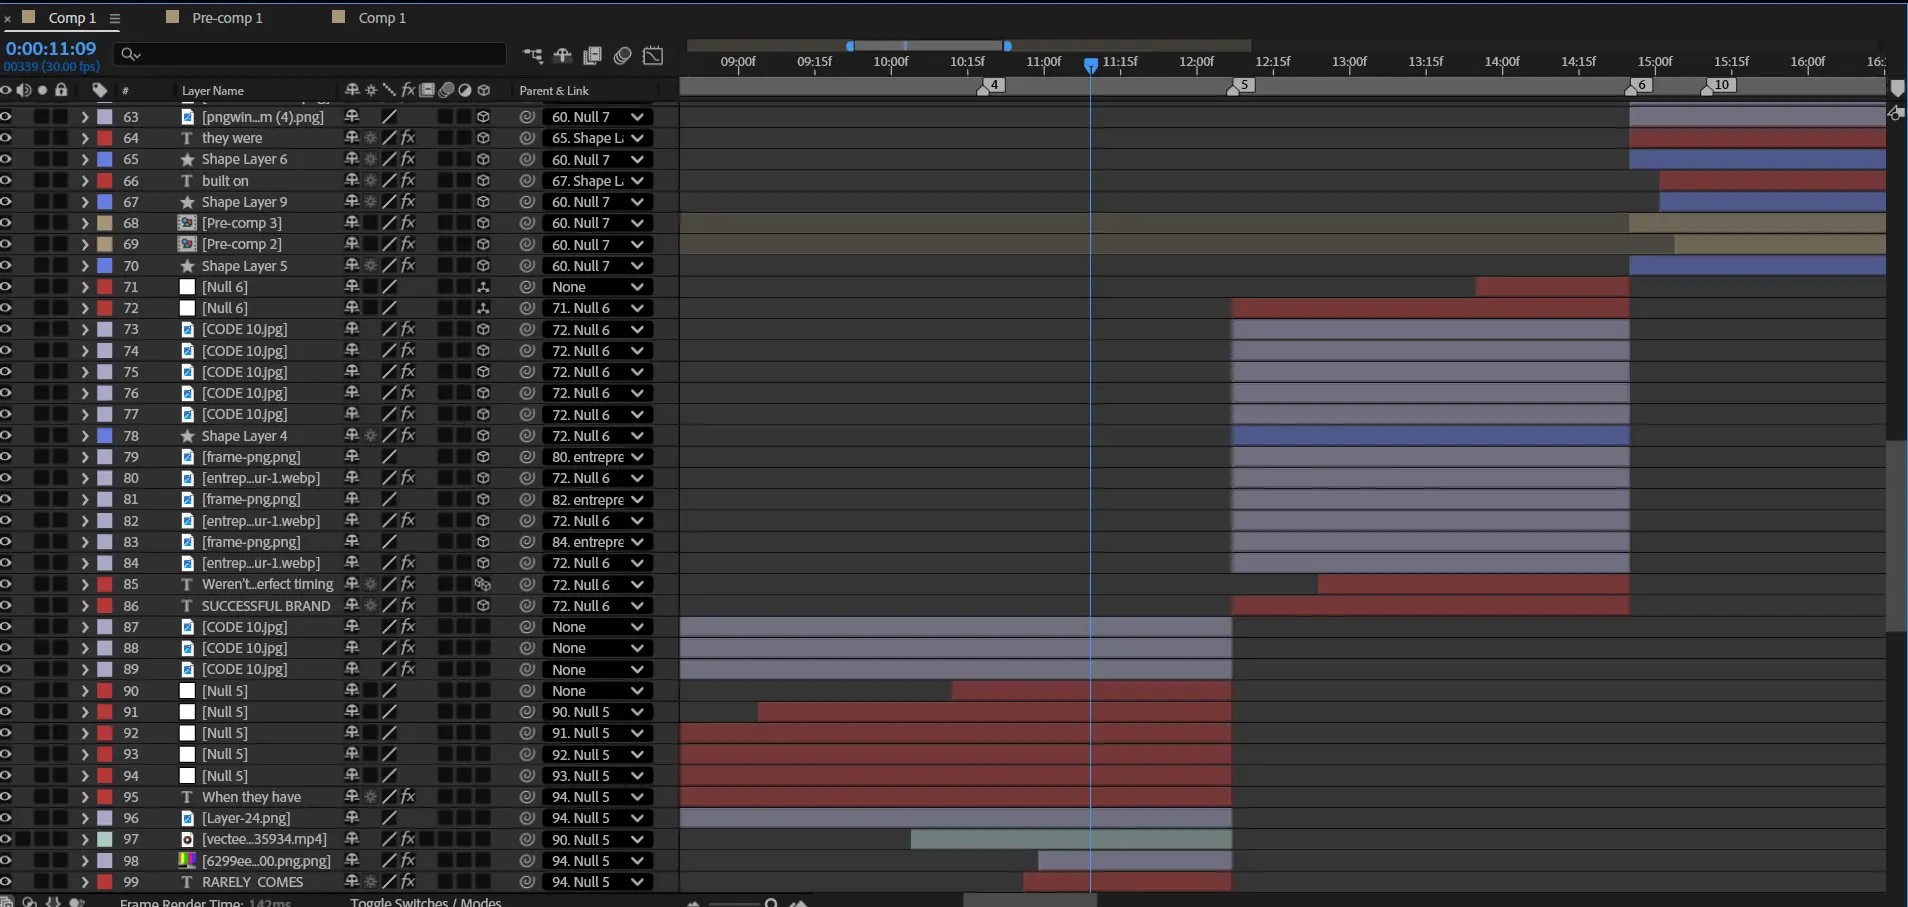Image resolution: width=1908 pixels, height=907 pixels.
Task: Open the Comp 1 panel menu
Action: tap(115, 18)
